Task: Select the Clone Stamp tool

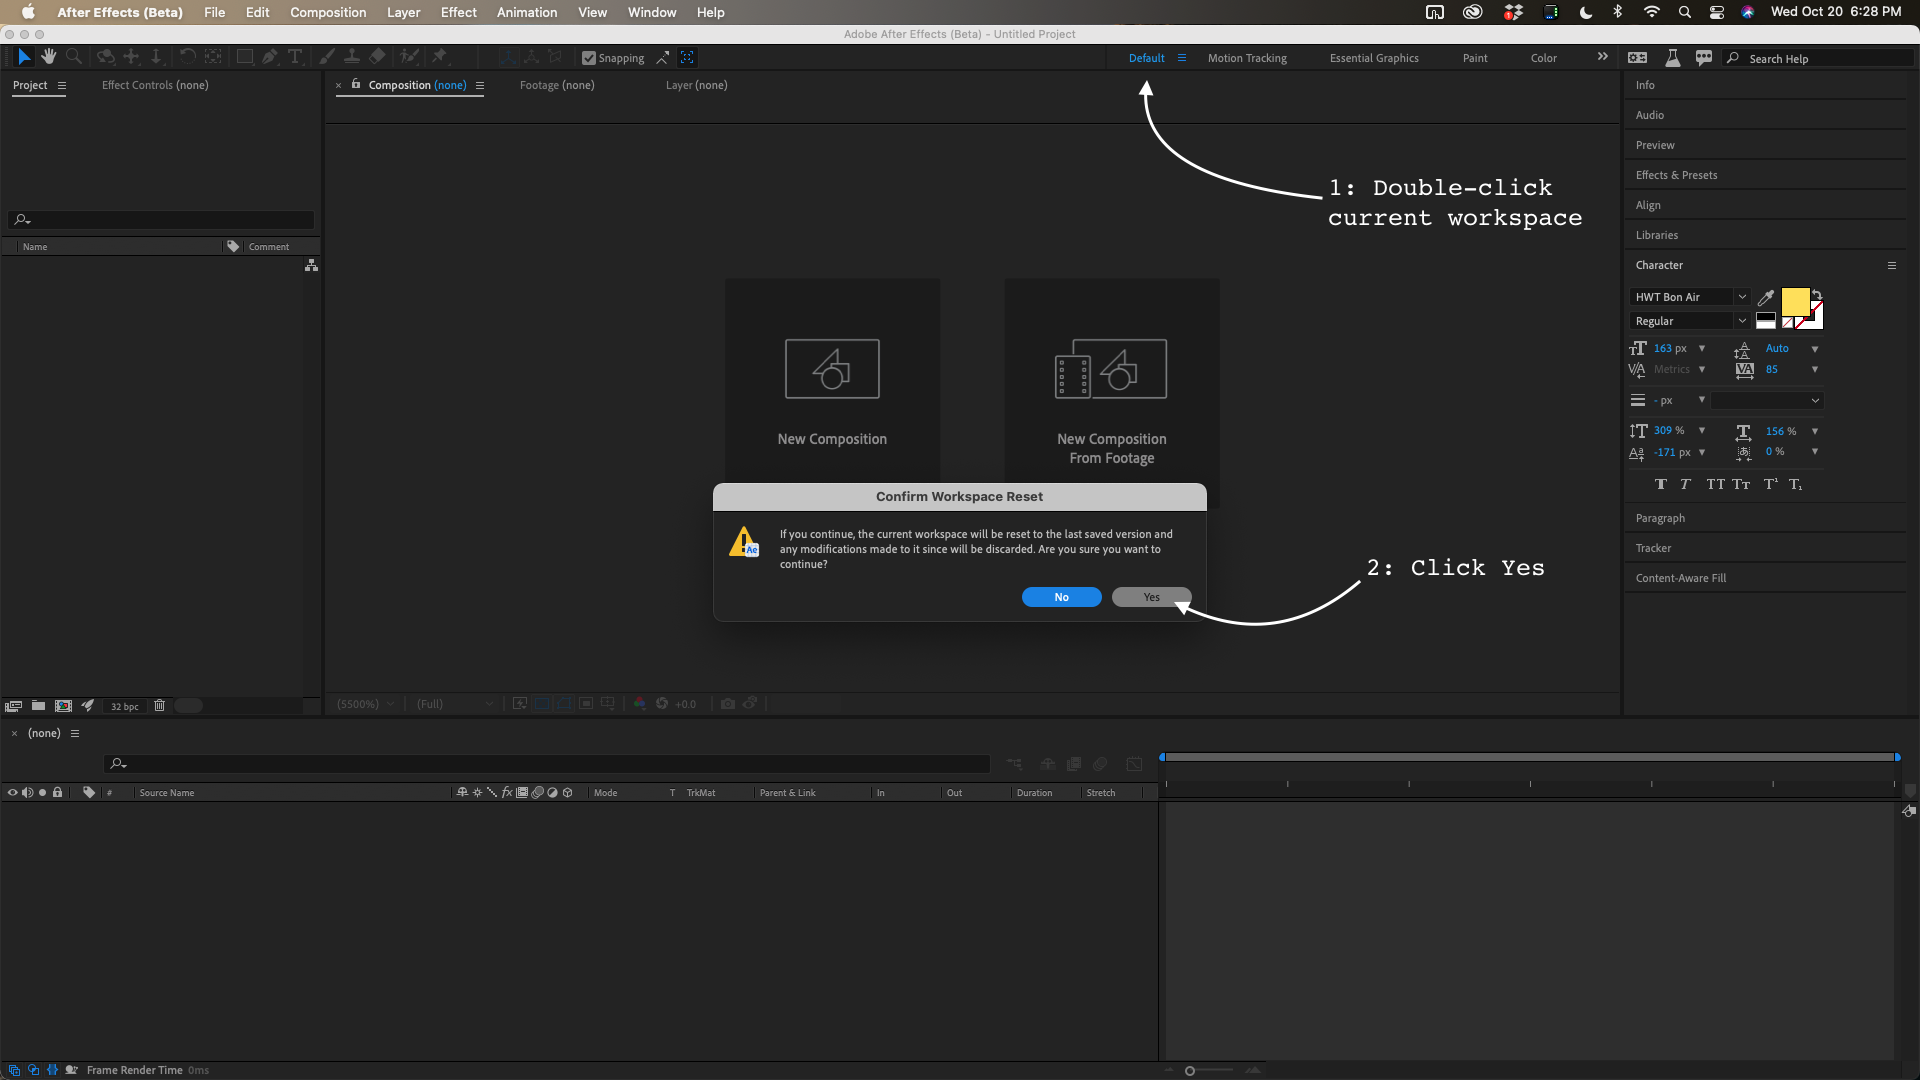Action: (353, 56)
